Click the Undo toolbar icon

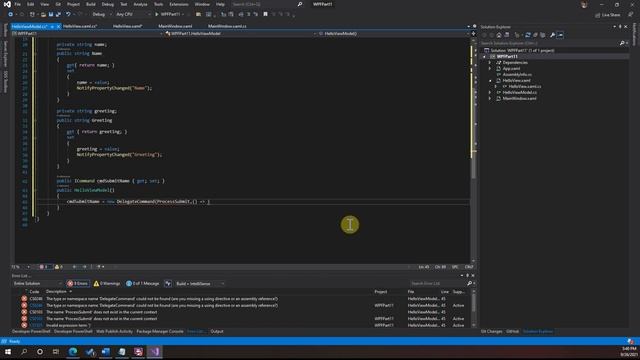[x=68, y=14]
